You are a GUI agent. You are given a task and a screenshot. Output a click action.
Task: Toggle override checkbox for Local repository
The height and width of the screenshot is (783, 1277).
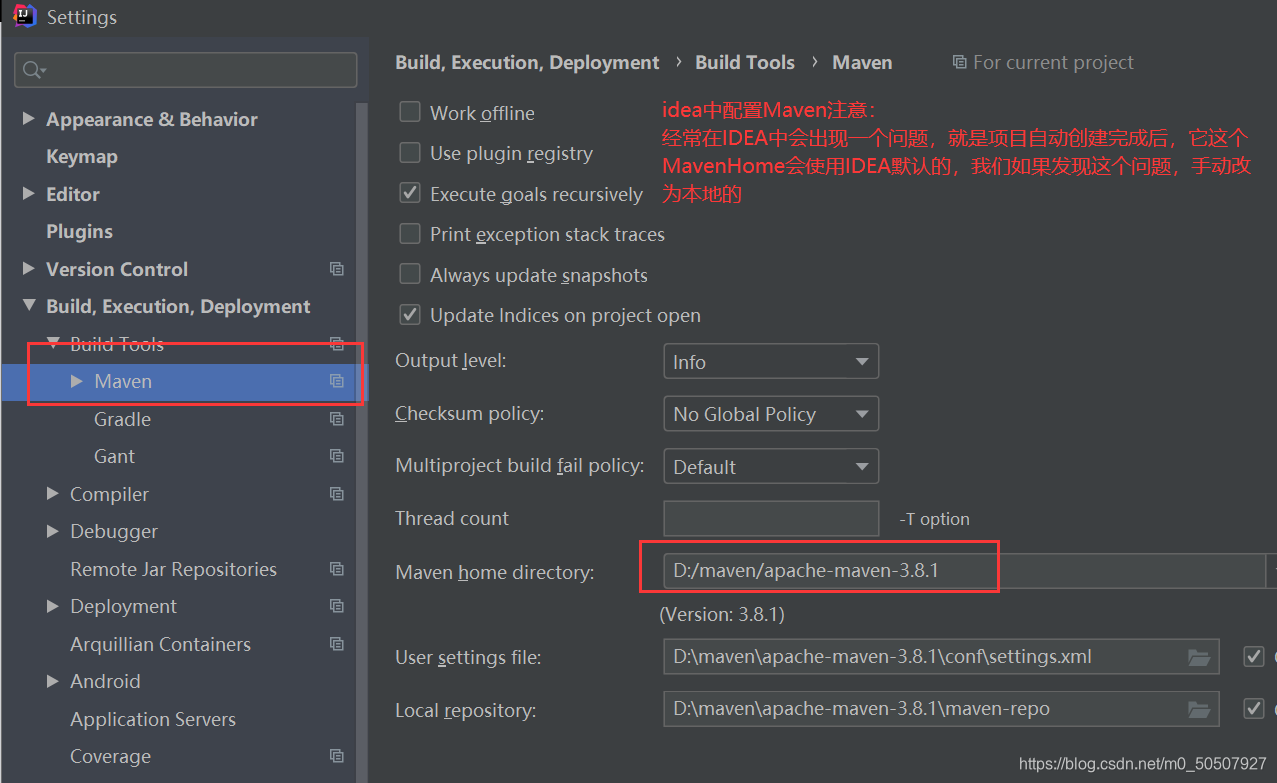(1253, 709)
